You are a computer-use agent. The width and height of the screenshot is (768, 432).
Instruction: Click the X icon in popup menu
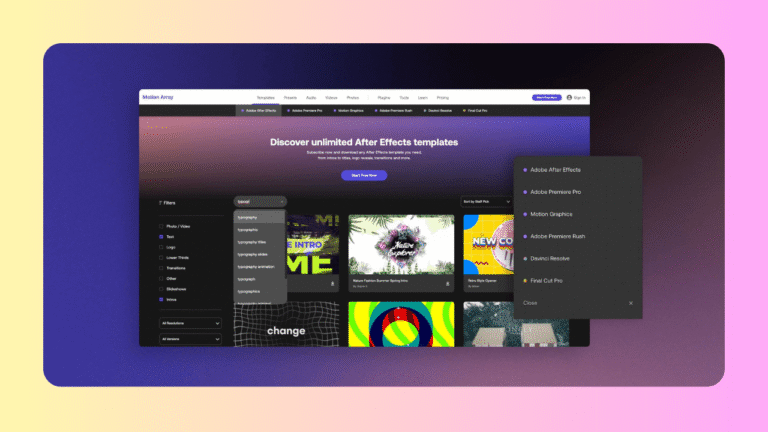(631, 303)
